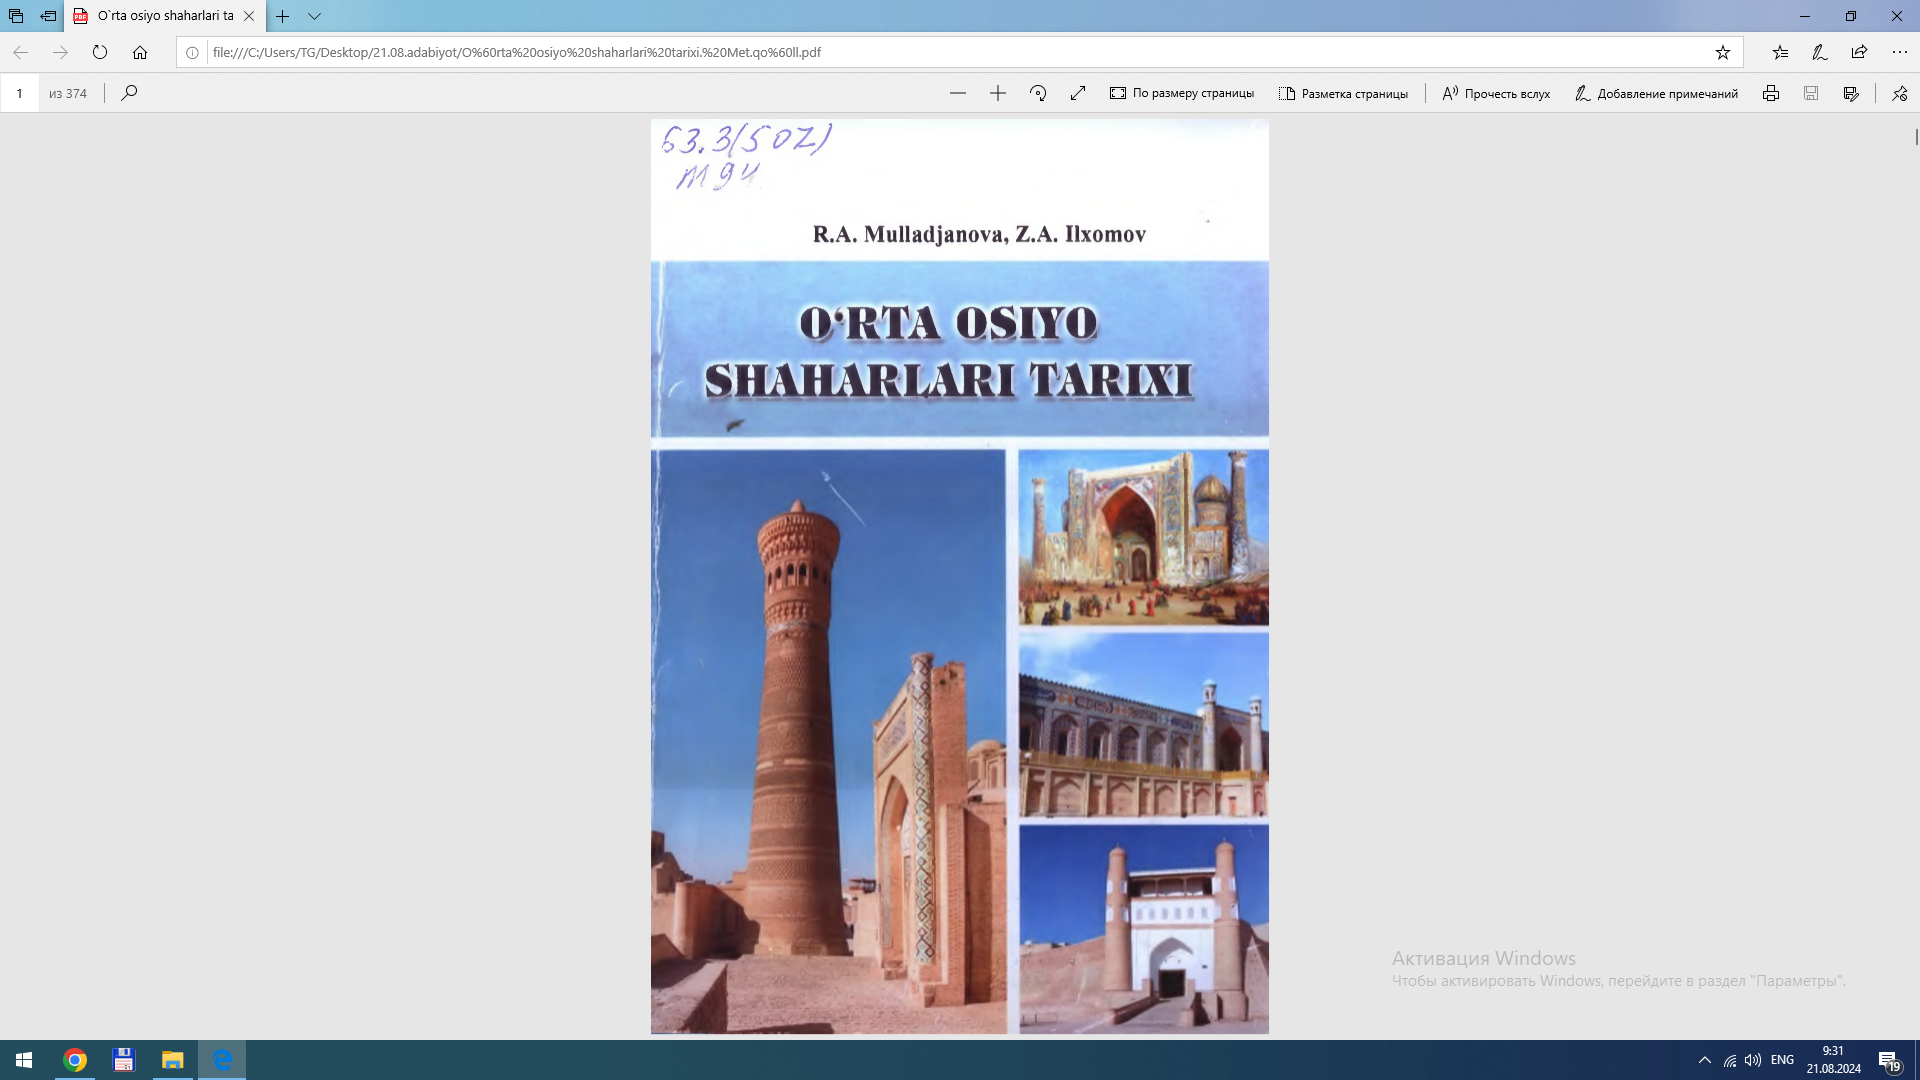The width and height of the screenshot is (1920, 1080).
Task: Open the PDF search tool
Action: click(x=129, y=92)
